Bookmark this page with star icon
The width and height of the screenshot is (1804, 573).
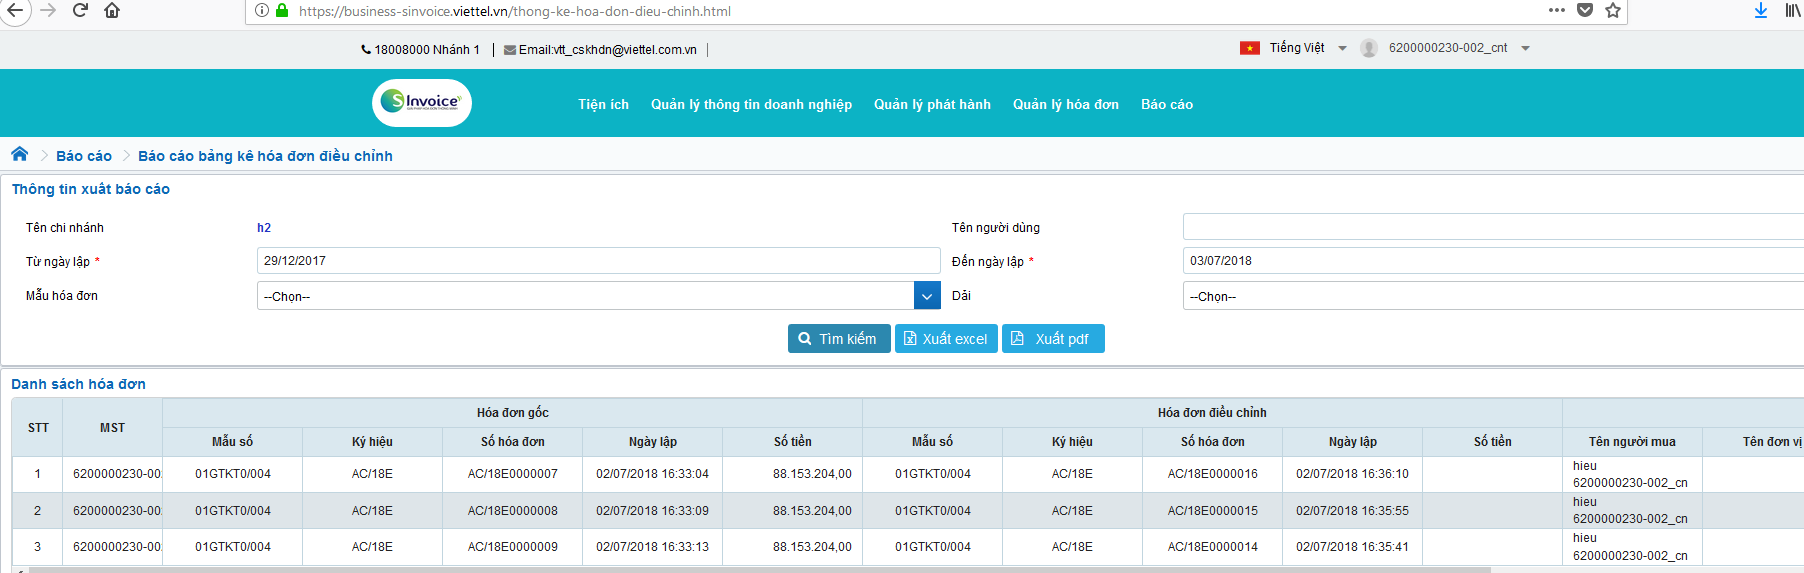tap(1612, 11)
